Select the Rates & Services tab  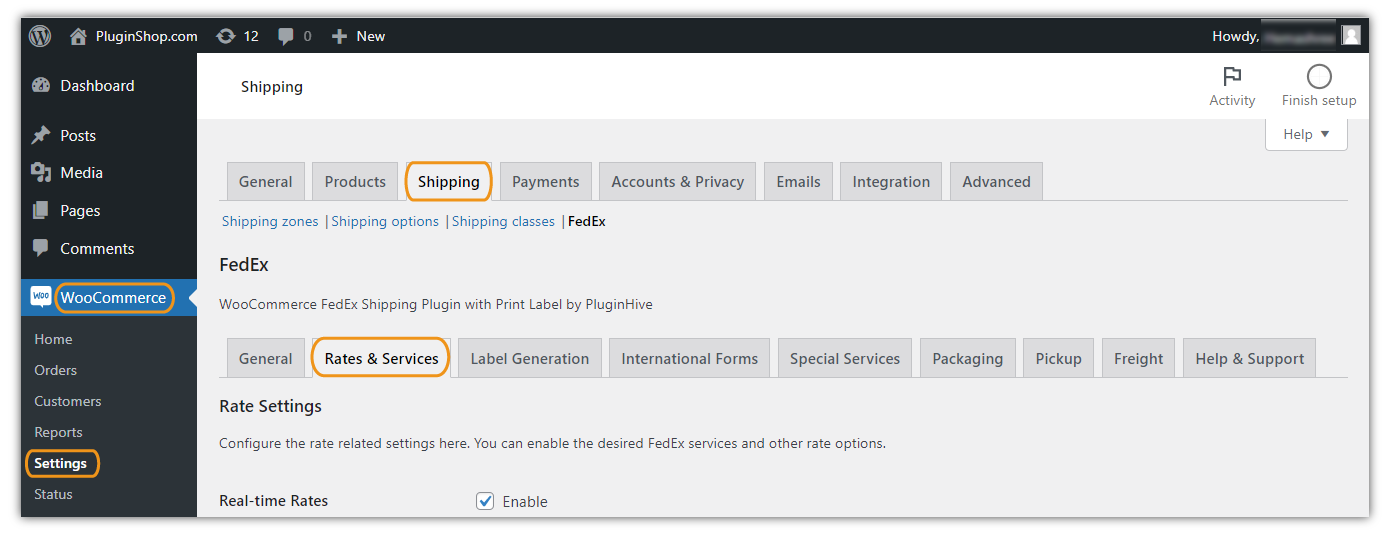point(382,358)
